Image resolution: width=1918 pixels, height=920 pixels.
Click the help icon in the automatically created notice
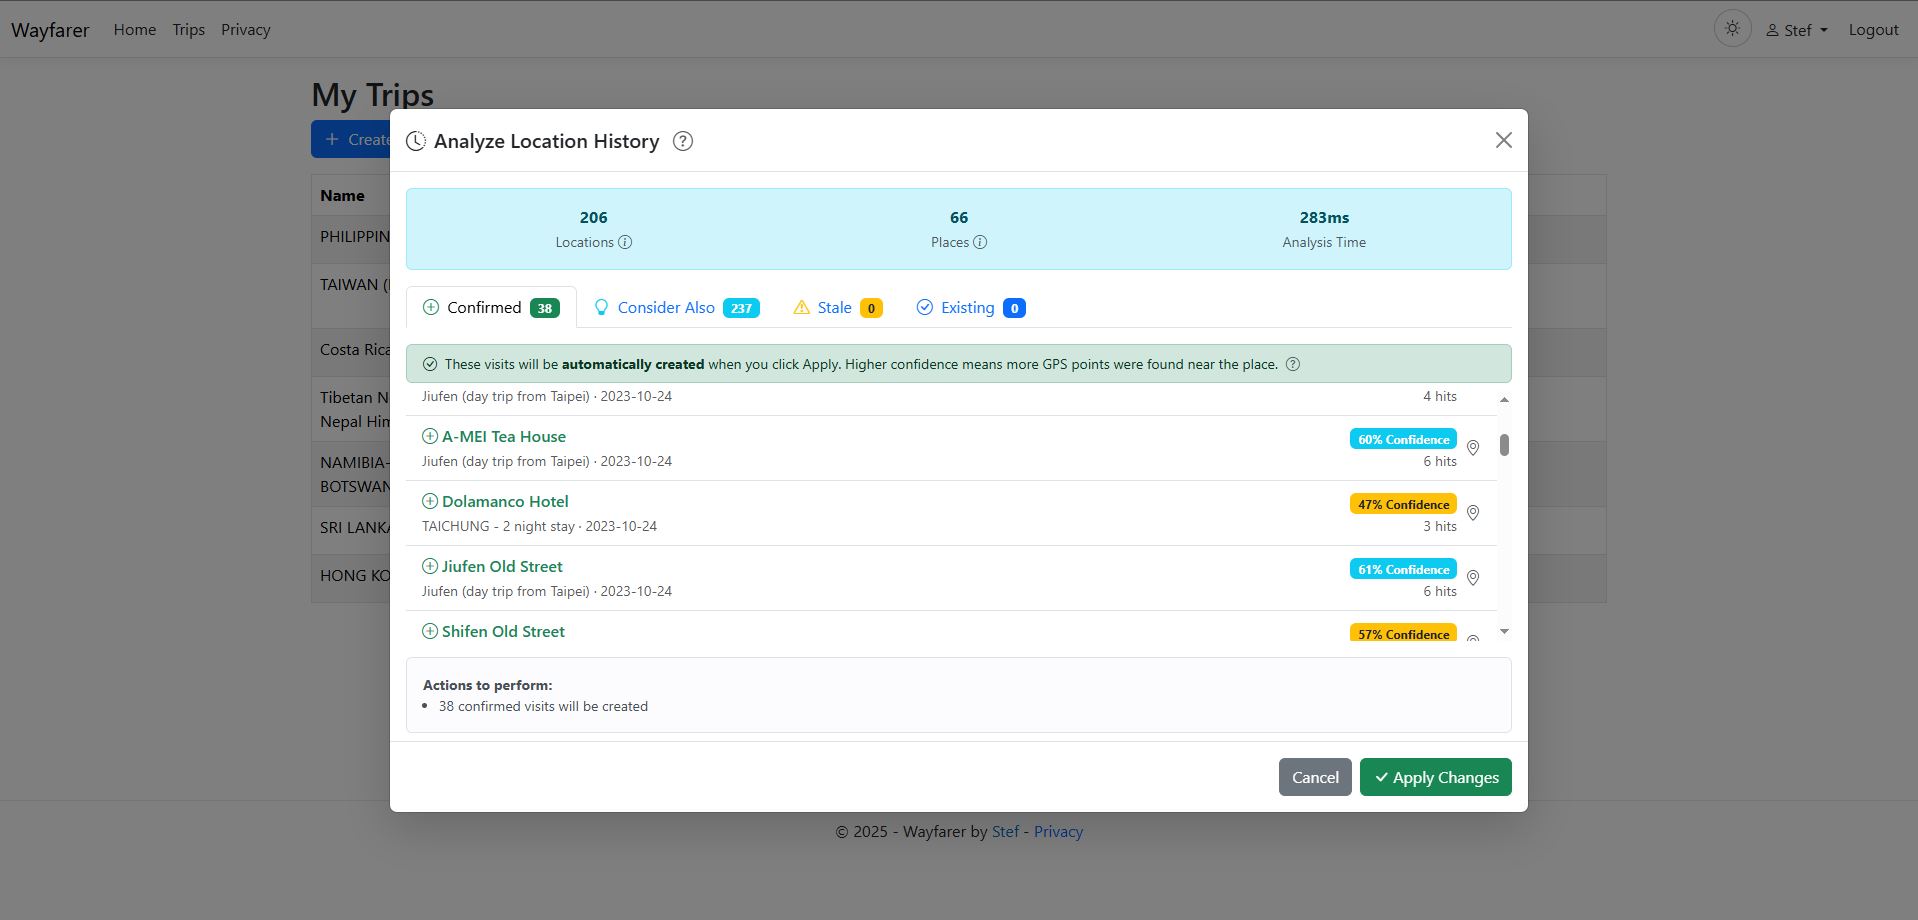pos(1292,364)
